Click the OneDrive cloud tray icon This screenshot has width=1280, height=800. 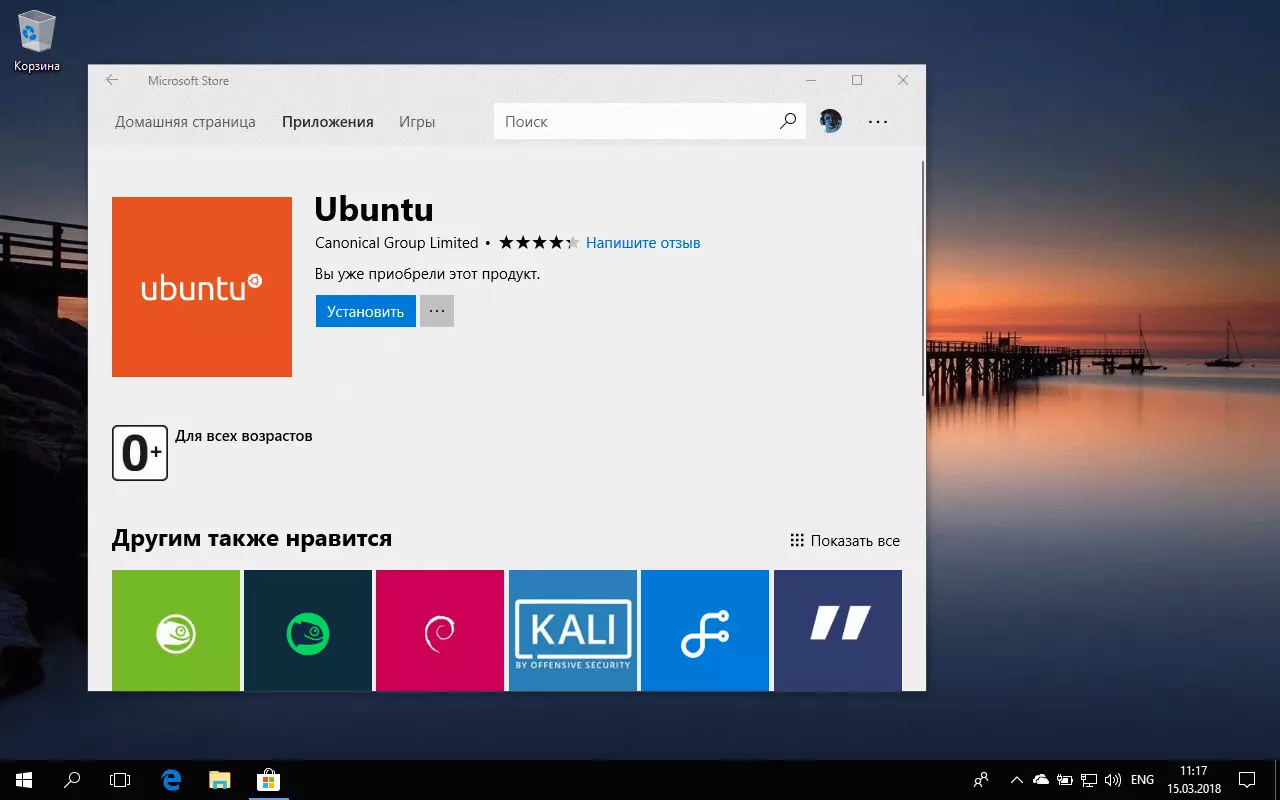point(1041,780)
